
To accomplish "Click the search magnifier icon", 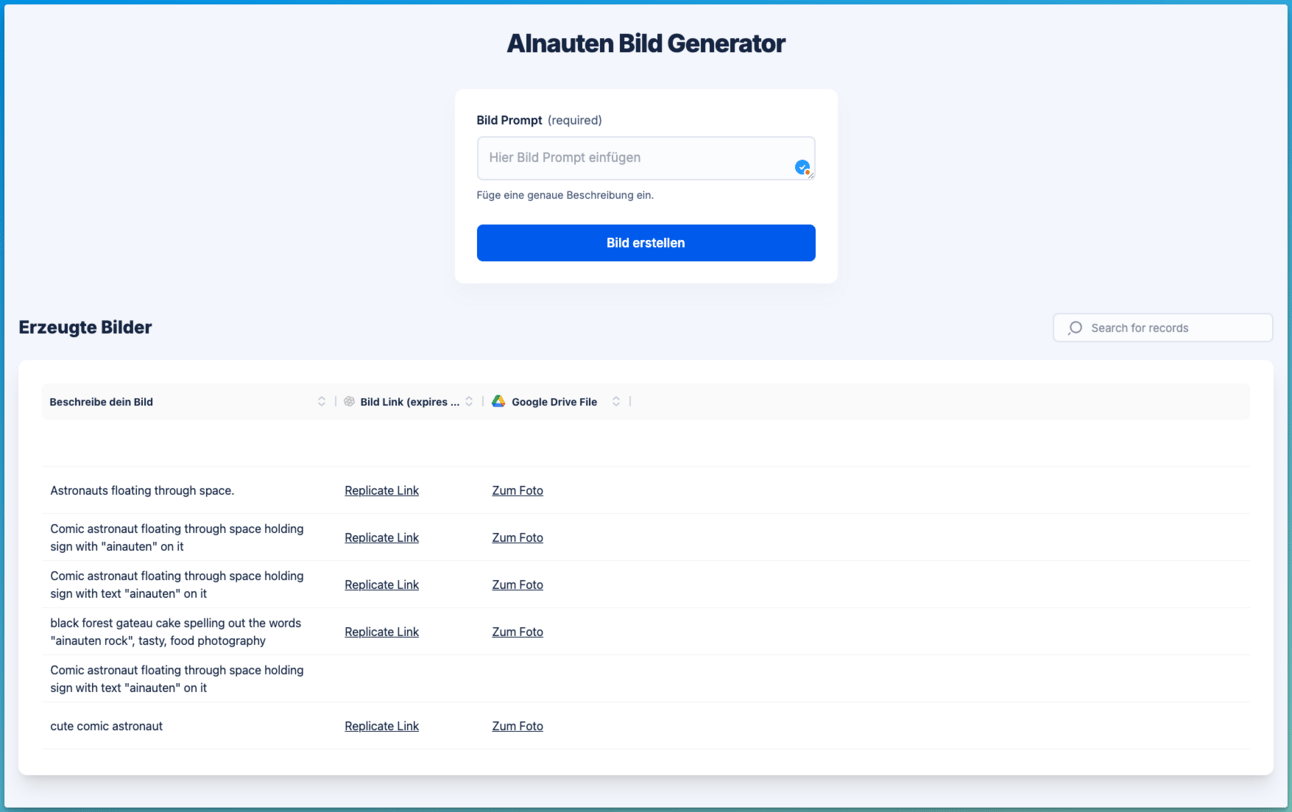I will [1075, 328].
